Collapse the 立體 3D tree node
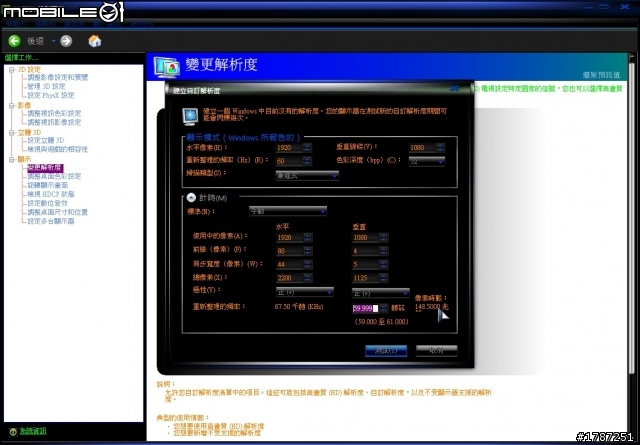The width and height of the screenshot is (640, 445). coord(12,133)
